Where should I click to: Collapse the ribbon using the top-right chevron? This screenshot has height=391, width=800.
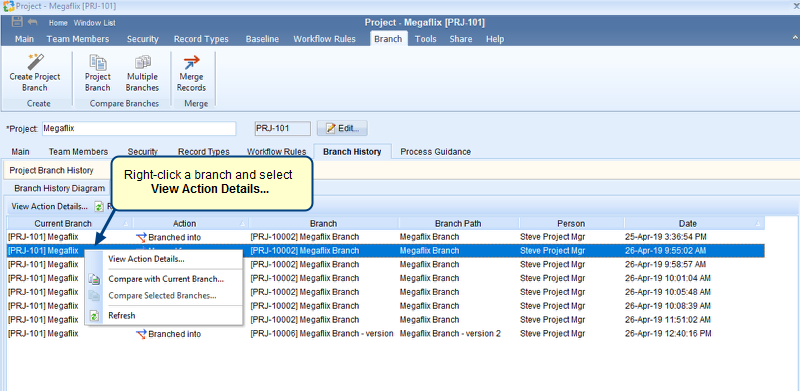(795, 38)
